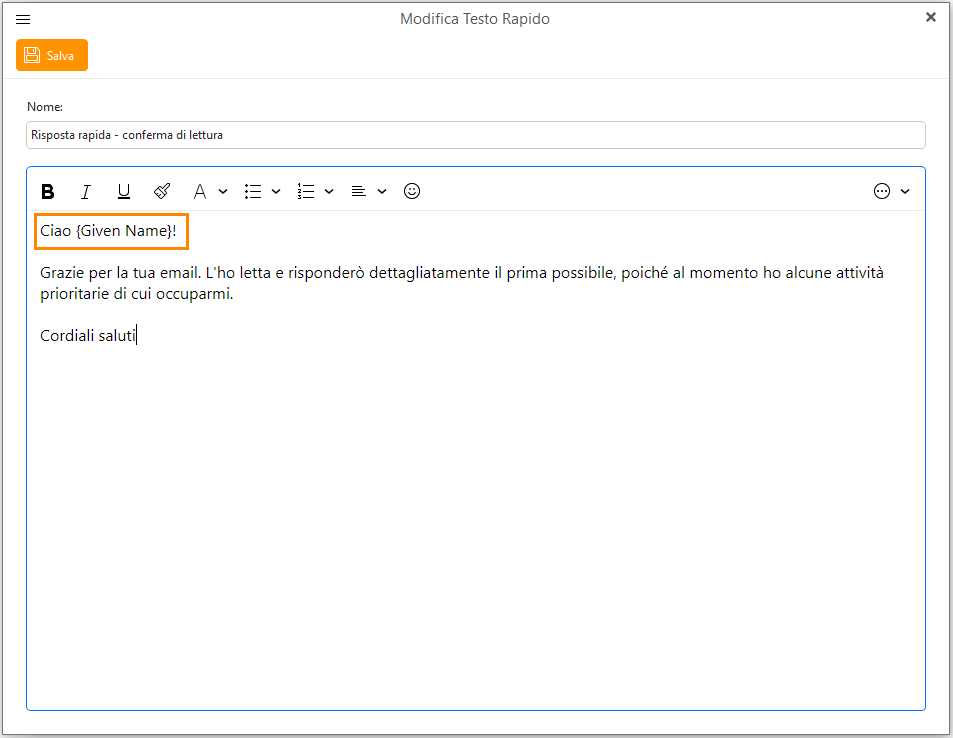Open the hamburger menu icon

pyautogui.click(x=23, y=19)
